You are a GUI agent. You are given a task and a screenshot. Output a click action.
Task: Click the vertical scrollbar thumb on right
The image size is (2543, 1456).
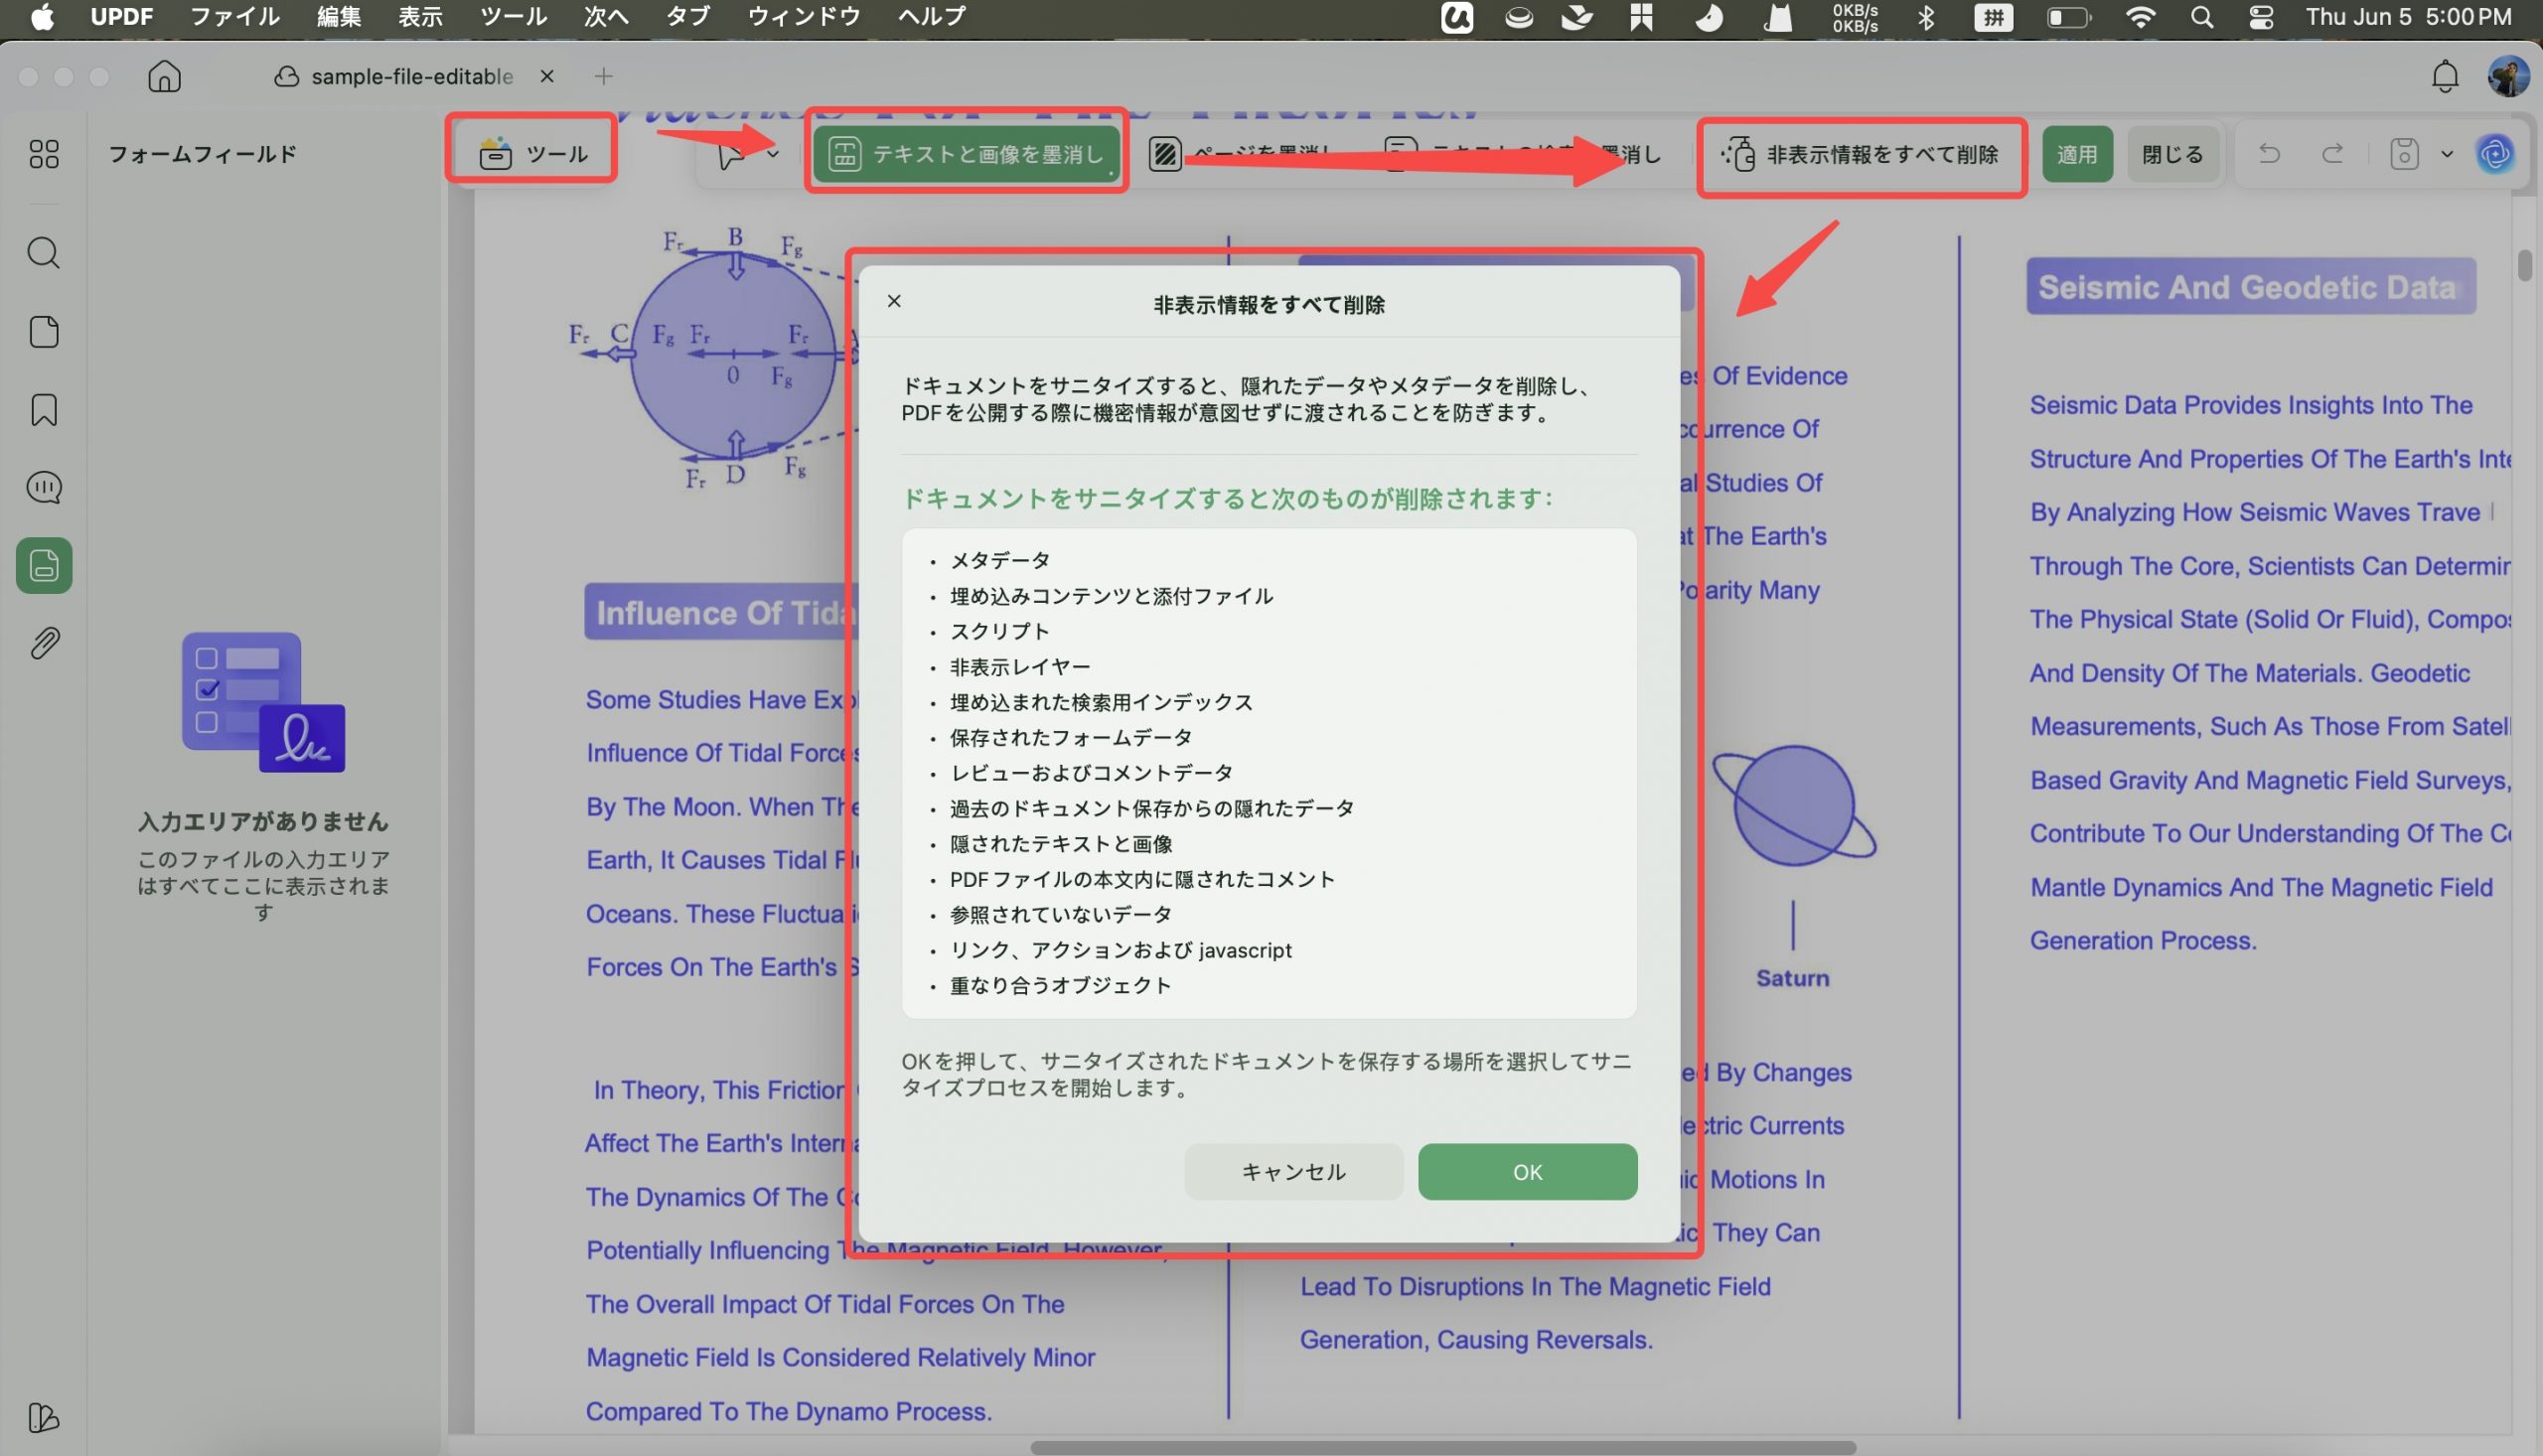coord(2525,265)
